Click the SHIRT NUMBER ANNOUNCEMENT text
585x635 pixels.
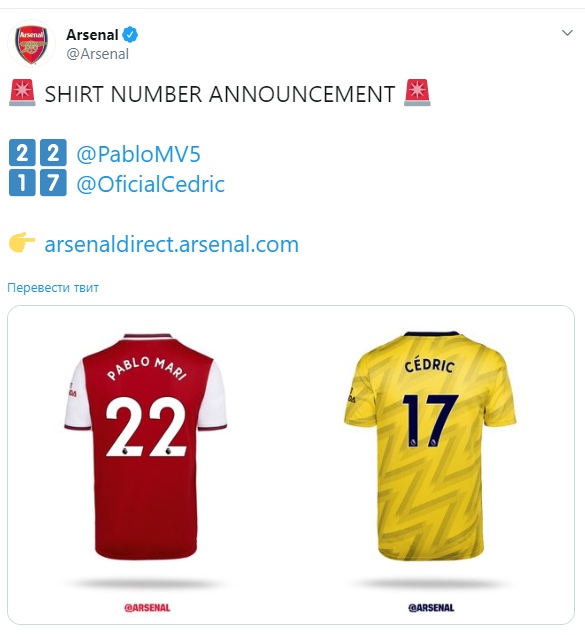point(220,94)
